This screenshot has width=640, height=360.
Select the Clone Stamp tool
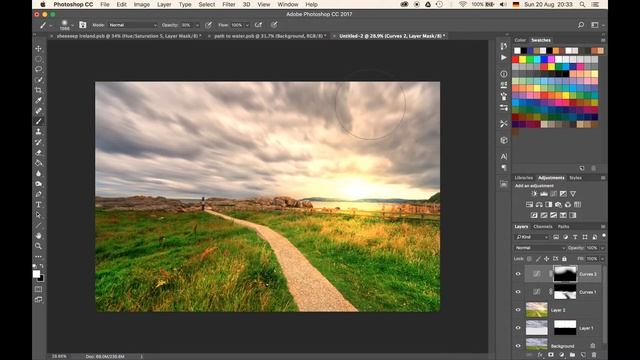pyautogui.click(x=38, y=131)
